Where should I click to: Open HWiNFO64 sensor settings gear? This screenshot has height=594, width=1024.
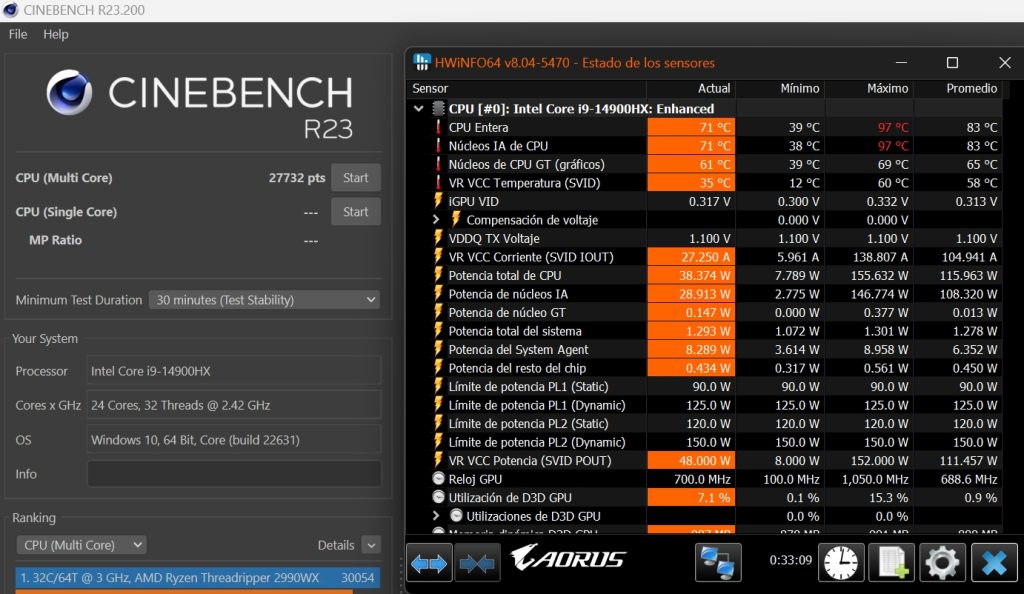coord(942,562)
